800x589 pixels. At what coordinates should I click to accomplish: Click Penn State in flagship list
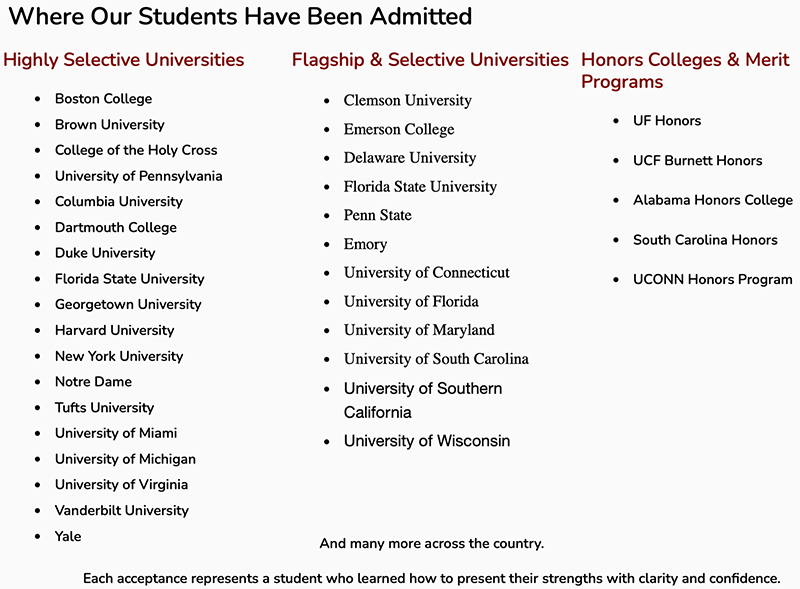pos(377,215)
